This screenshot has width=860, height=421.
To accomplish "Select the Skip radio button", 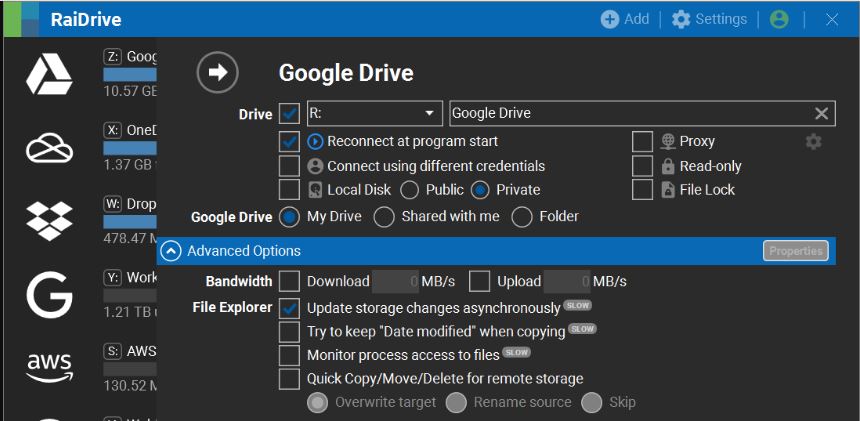I will tap(591, 403).
